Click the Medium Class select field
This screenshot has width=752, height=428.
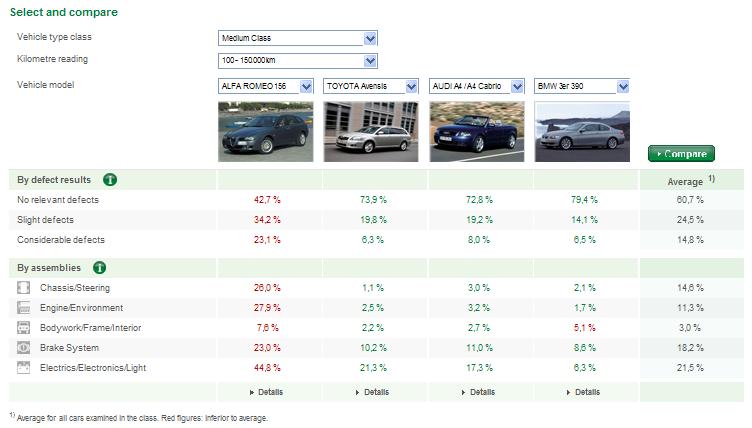click(x=298, y=38)
